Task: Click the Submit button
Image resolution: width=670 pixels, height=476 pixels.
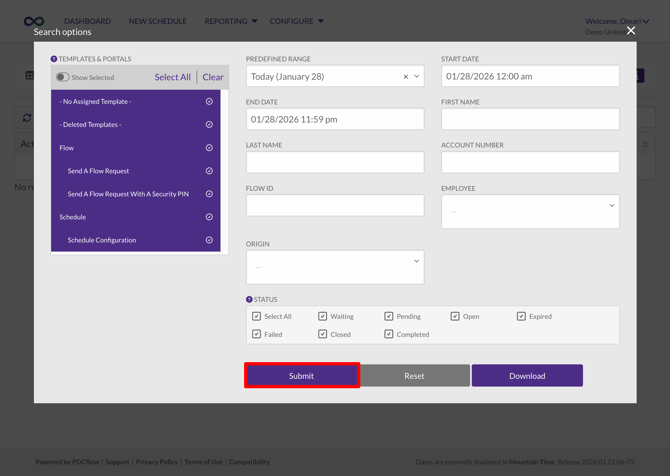Action: (302, 376)
